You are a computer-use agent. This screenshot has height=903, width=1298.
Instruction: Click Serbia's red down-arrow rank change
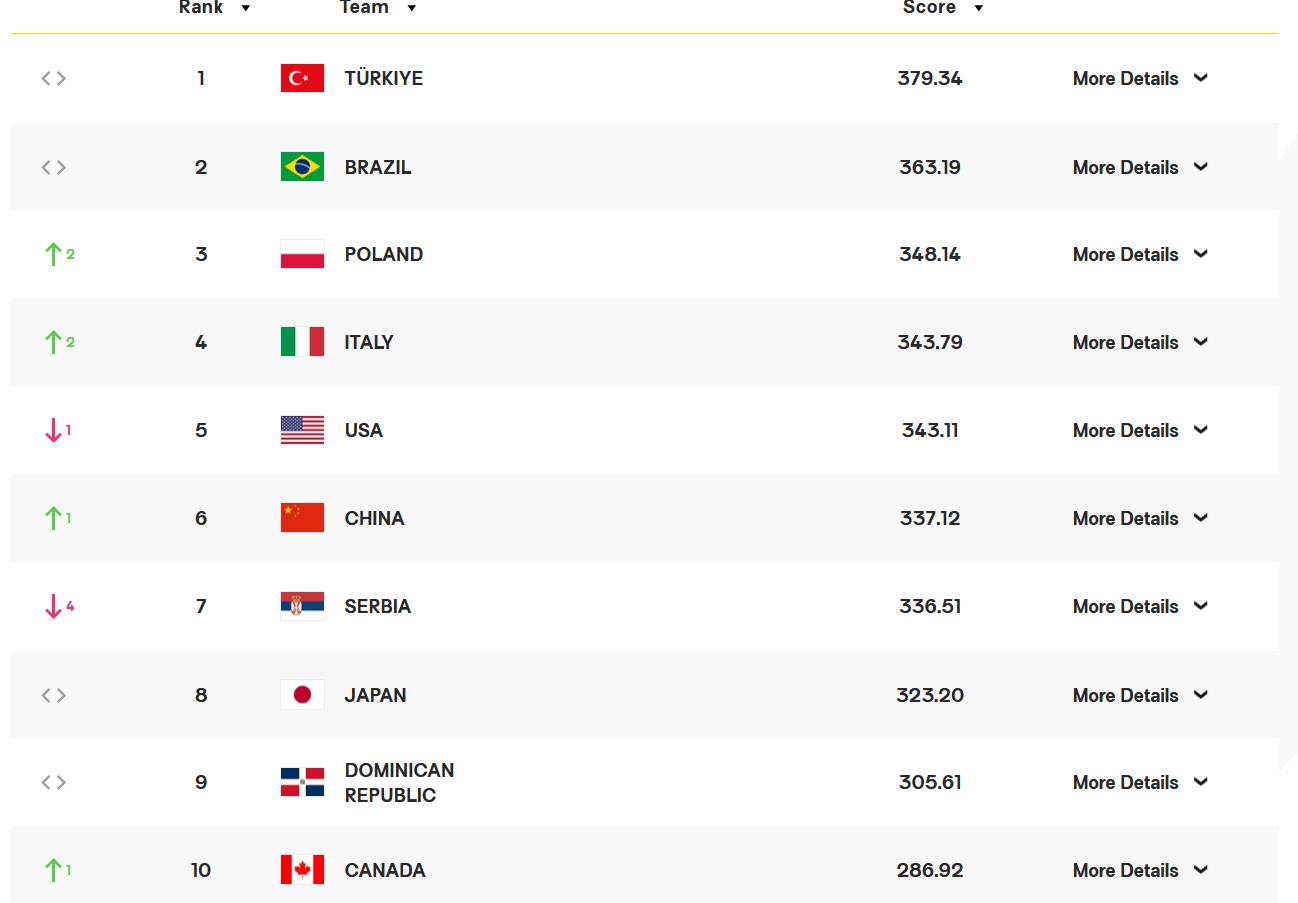pyautogui.click(x=56, y=606)
